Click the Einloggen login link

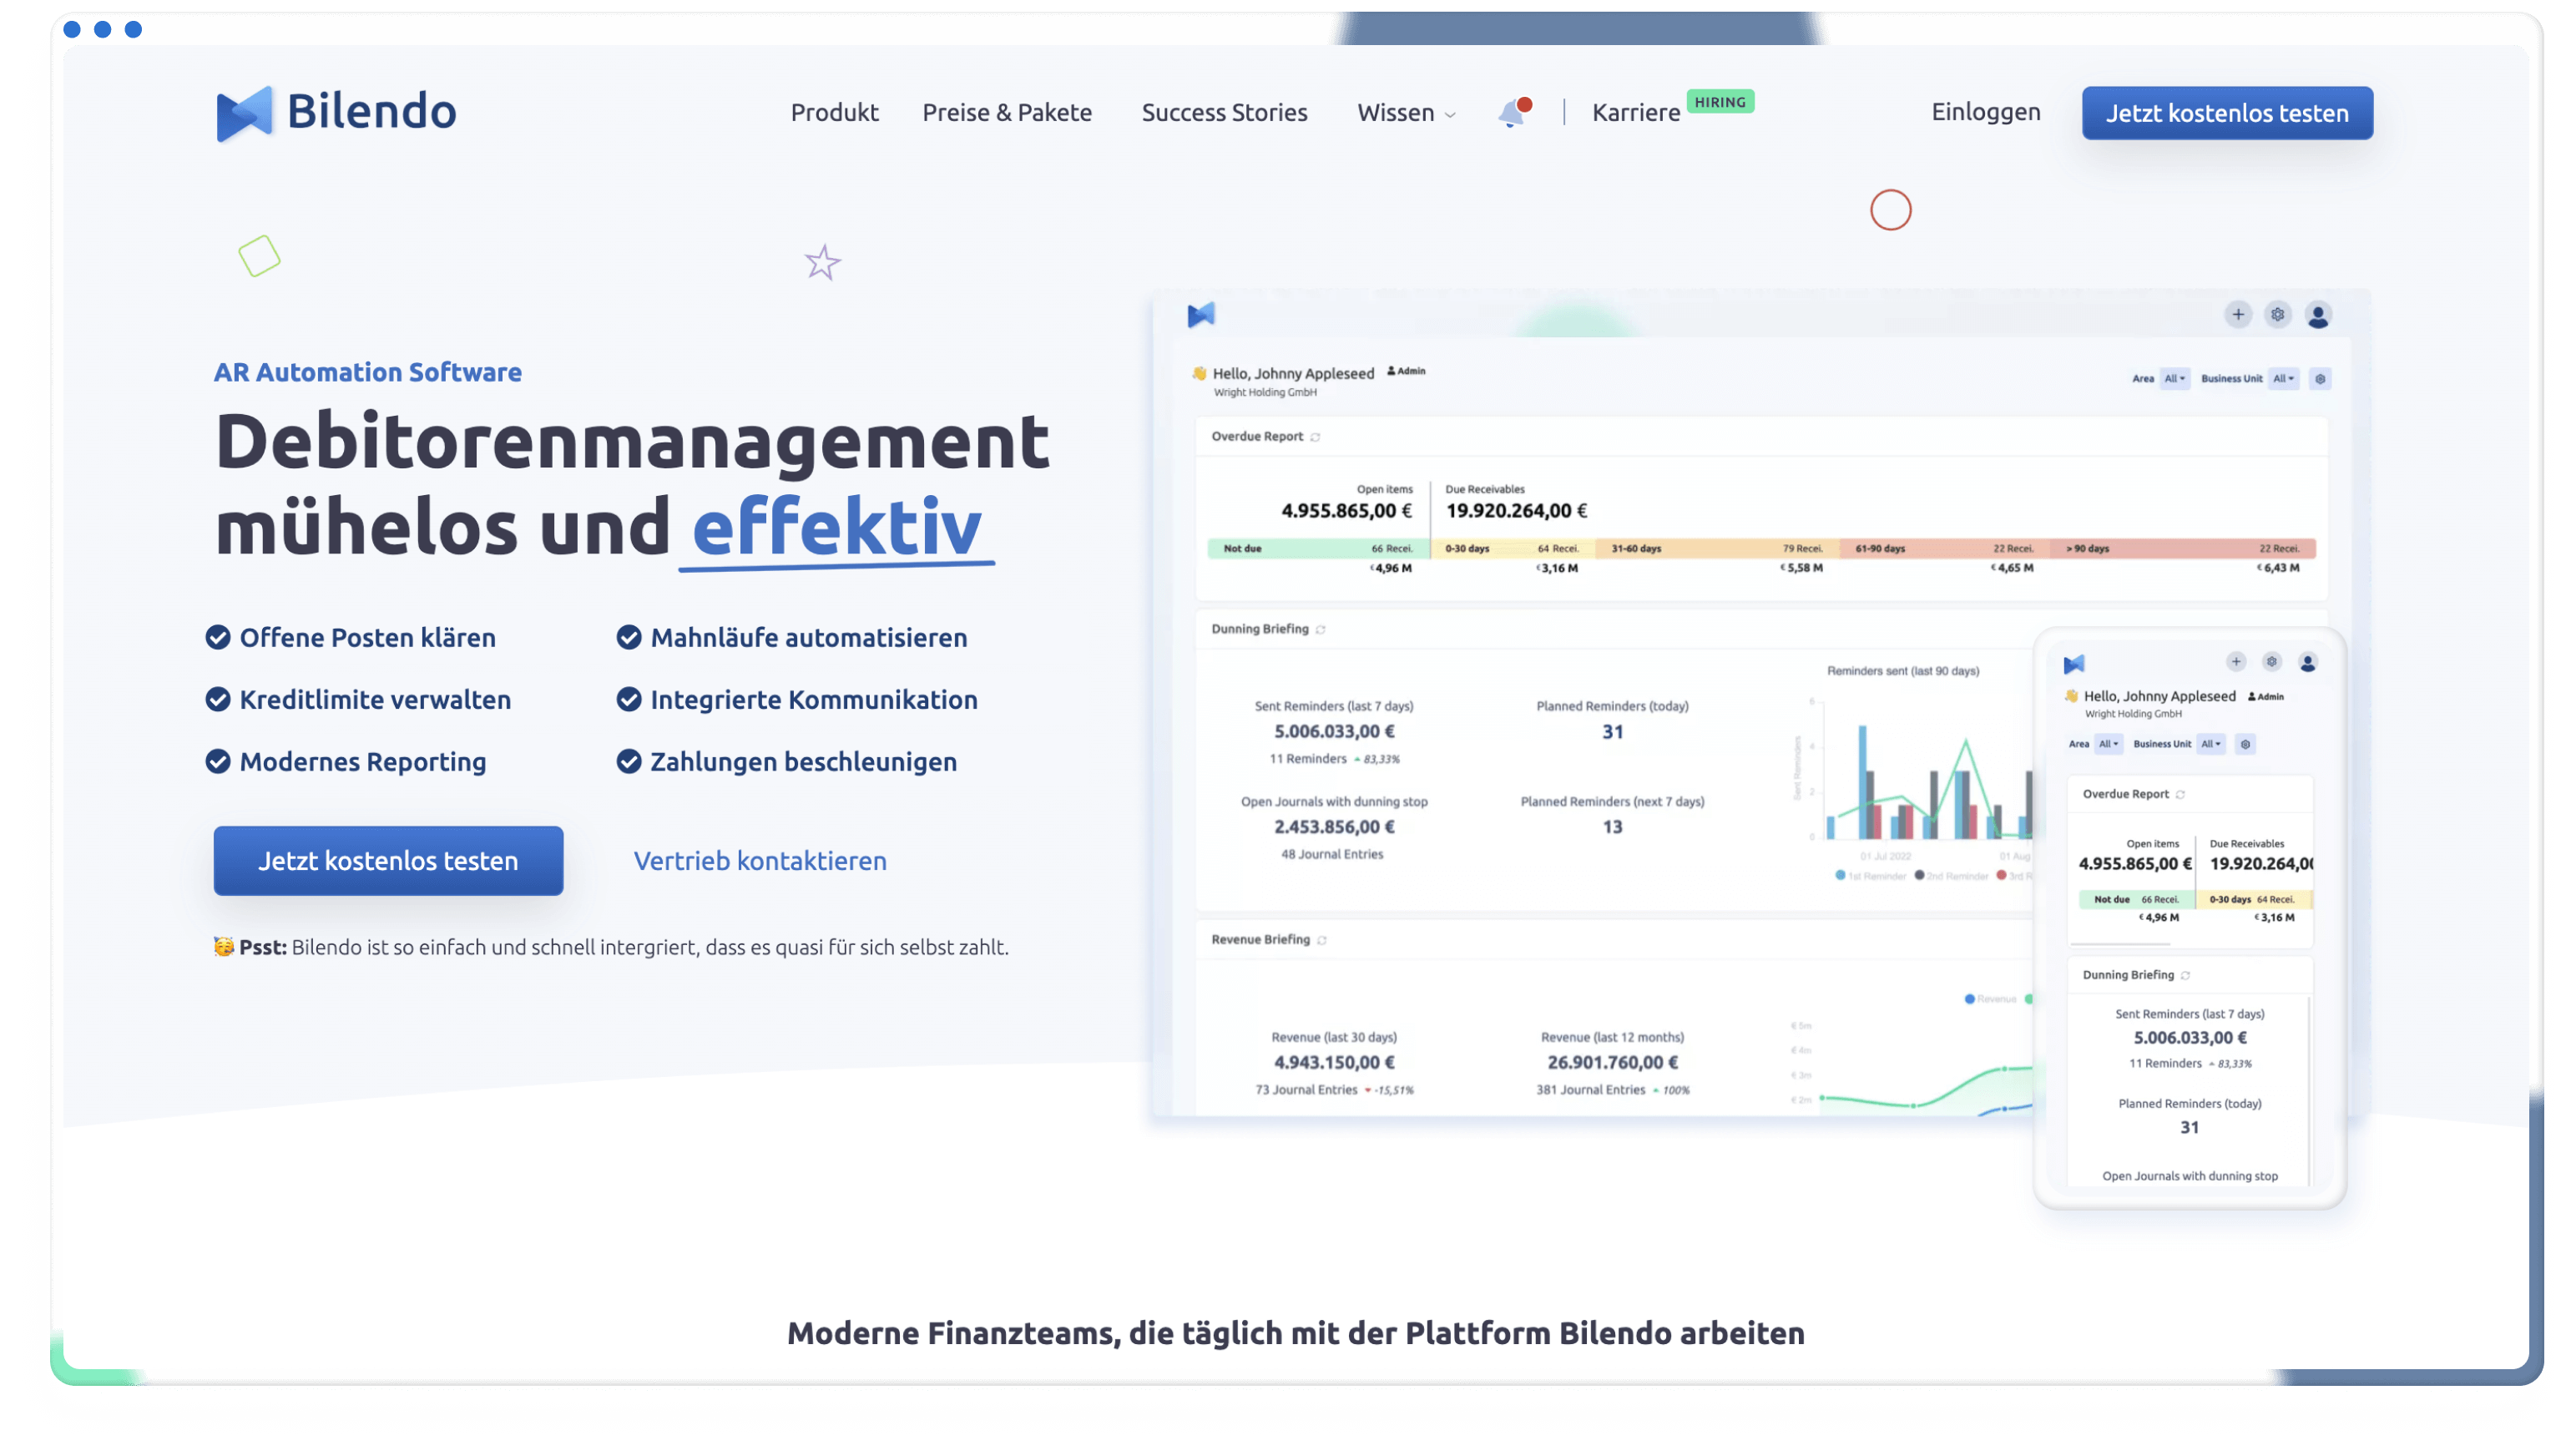(x=1985, y=112)
